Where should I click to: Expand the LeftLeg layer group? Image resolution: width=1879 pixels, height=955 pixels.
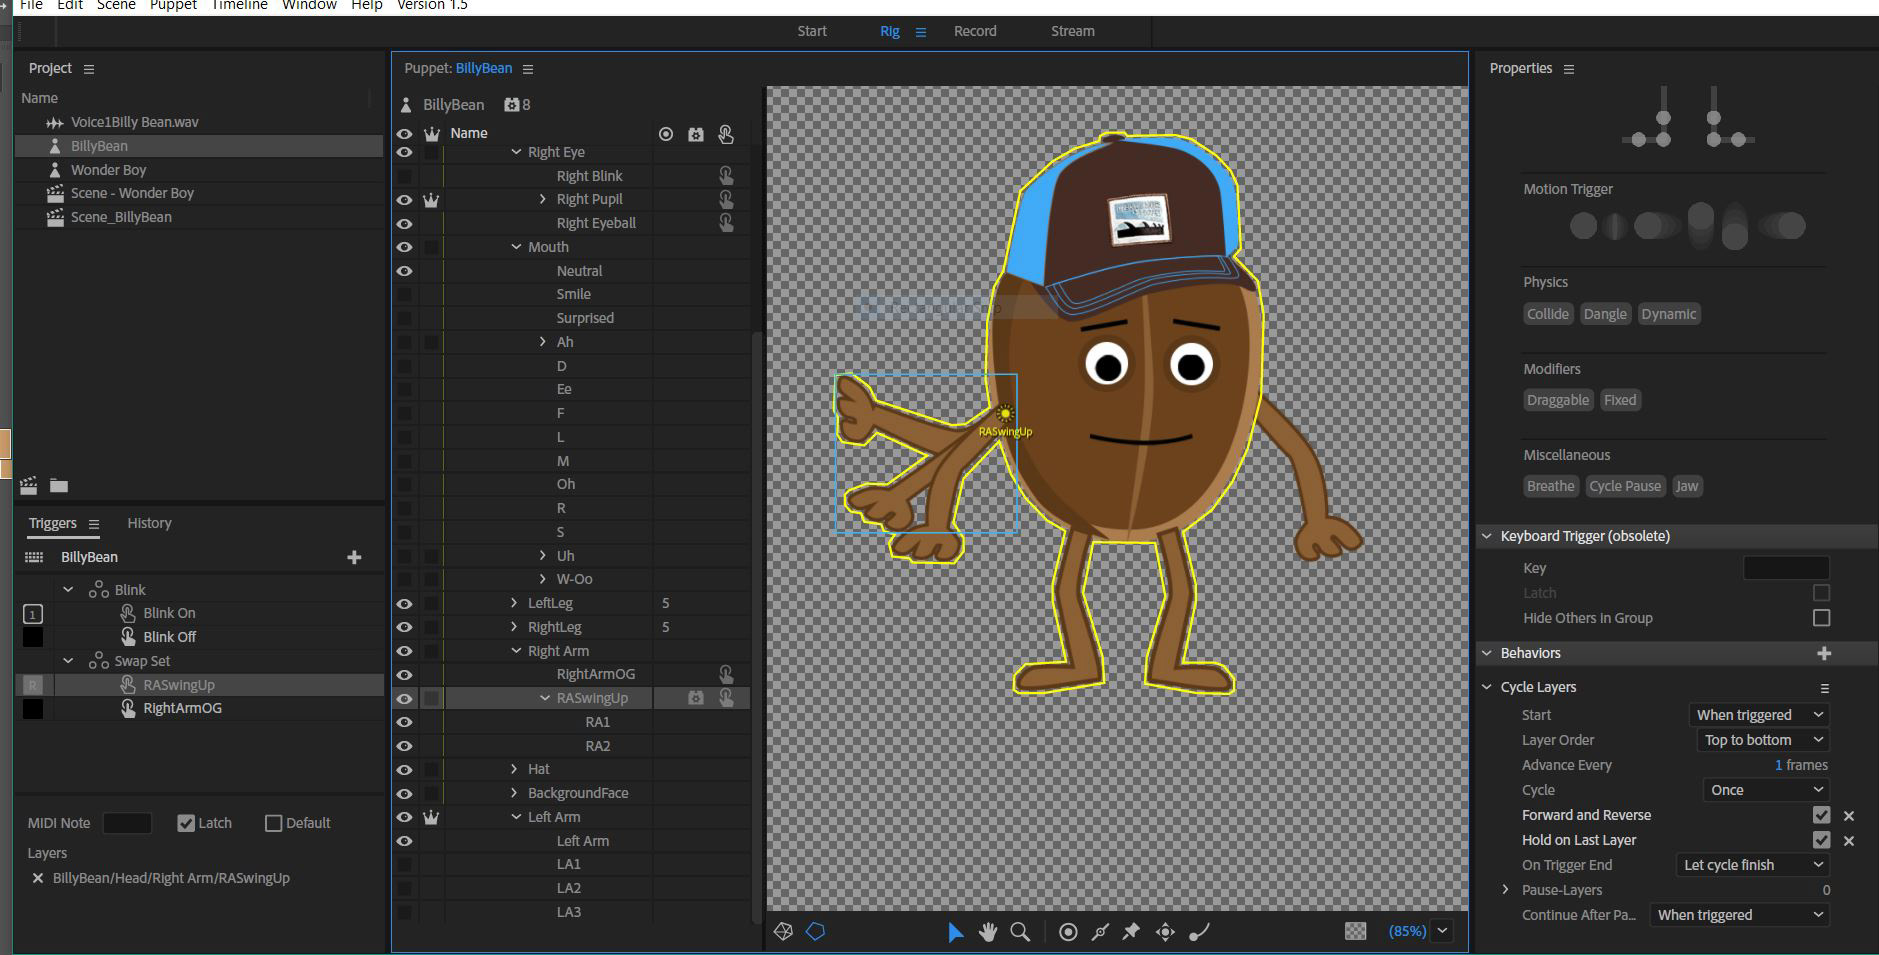coord(514,603)
